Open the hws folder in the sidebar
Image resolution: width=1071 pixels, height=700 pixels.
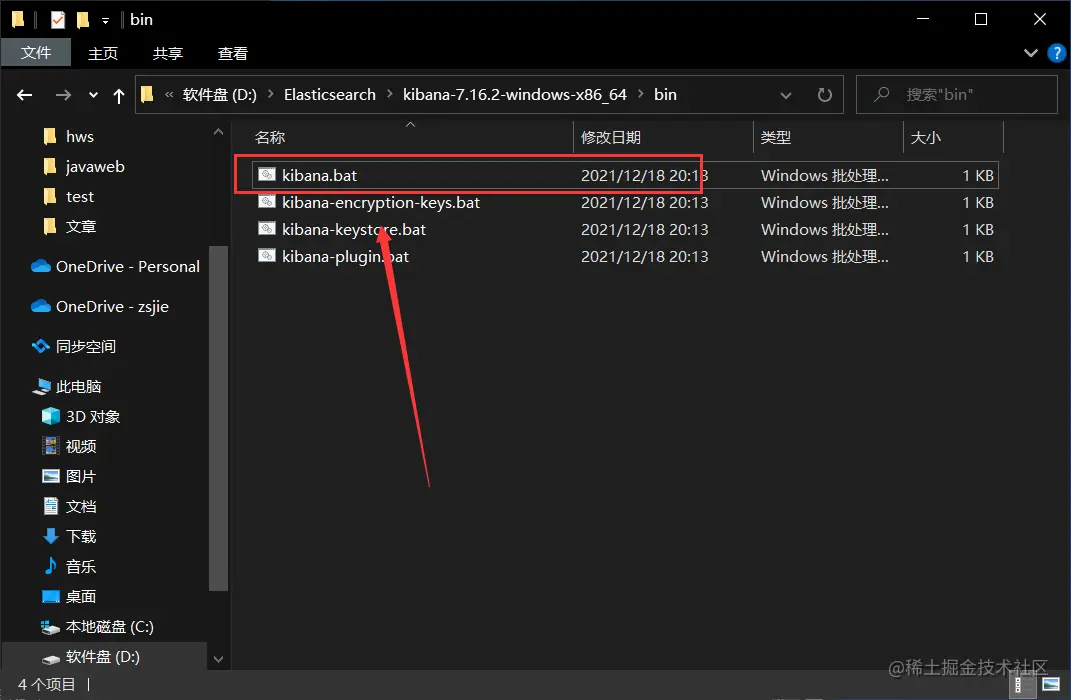tap(79, 137)
